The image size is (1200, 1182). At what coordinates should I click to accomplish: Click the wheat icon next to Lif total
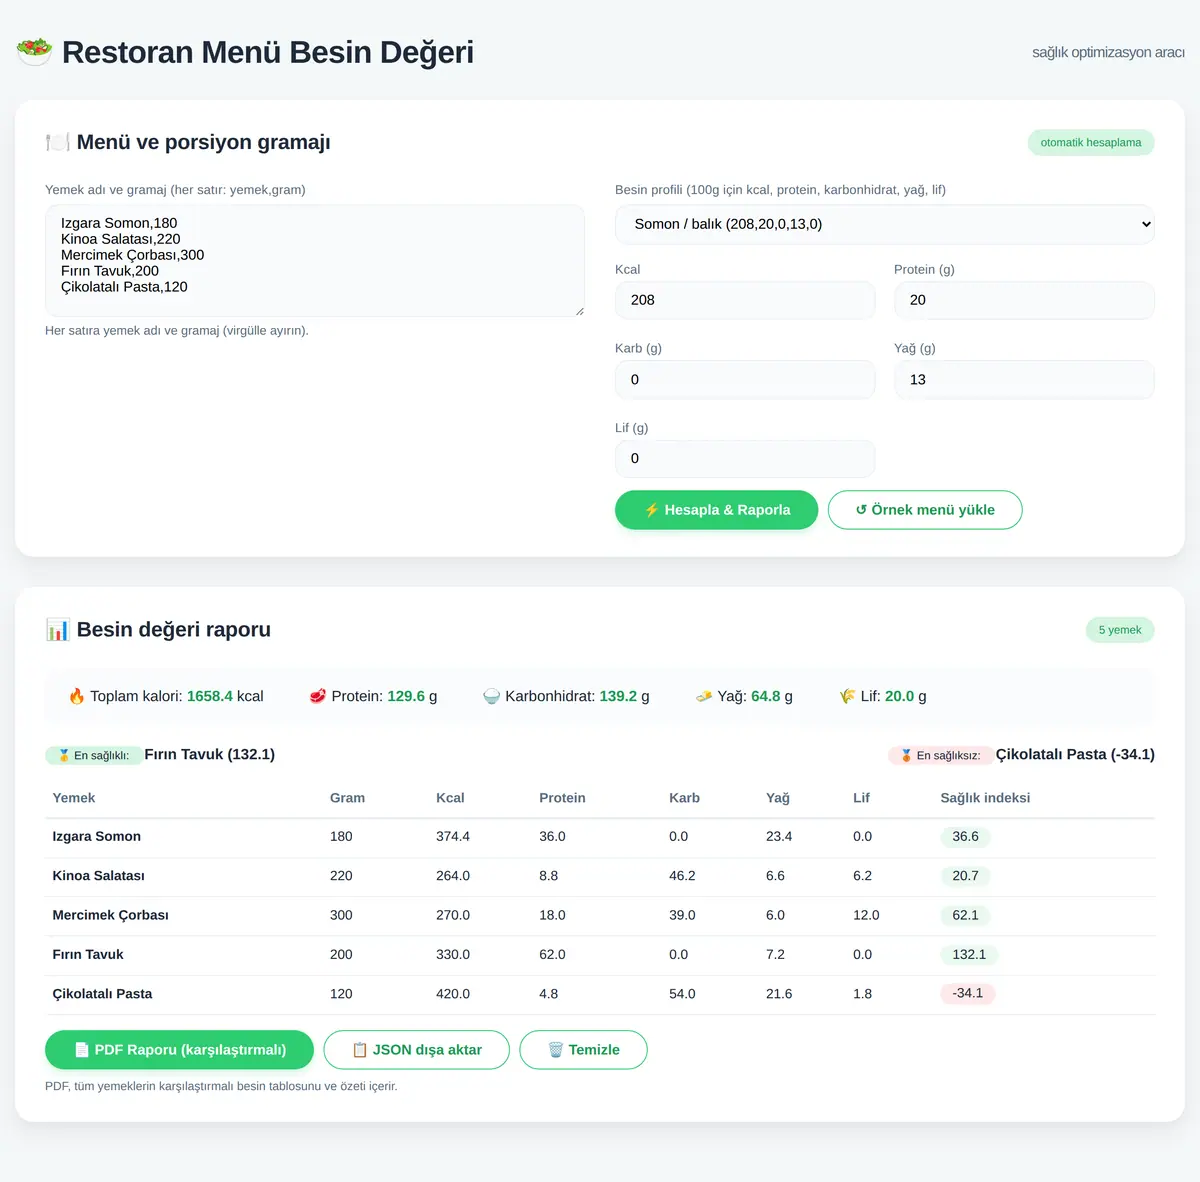(x=848, y=696)
